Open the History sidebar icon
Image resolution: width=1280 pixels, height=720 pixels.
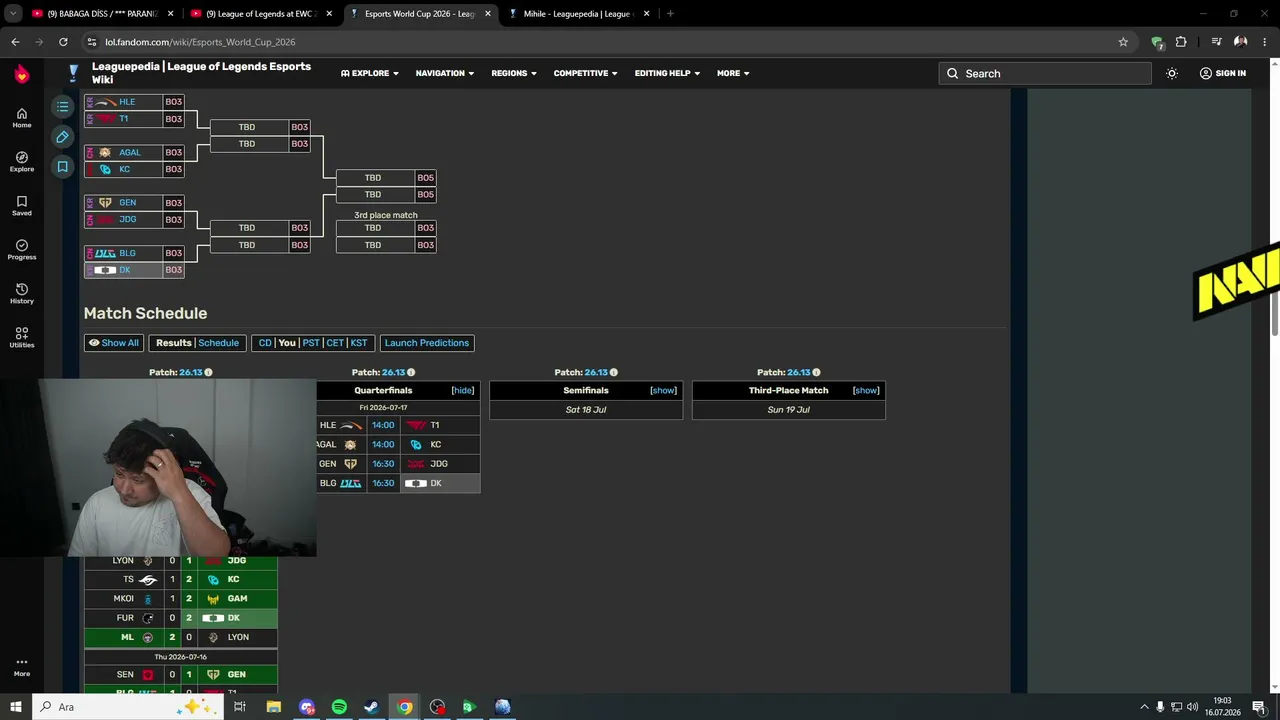pos(21,294)
